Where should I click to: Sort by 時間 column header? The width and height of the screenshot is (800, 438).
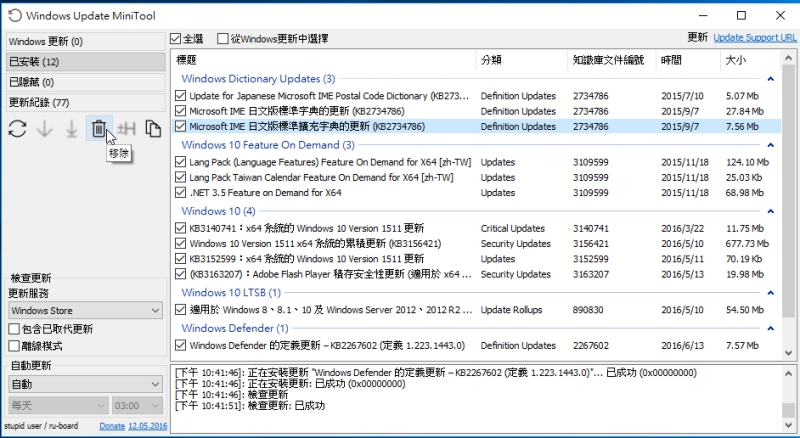pos(688,60)
